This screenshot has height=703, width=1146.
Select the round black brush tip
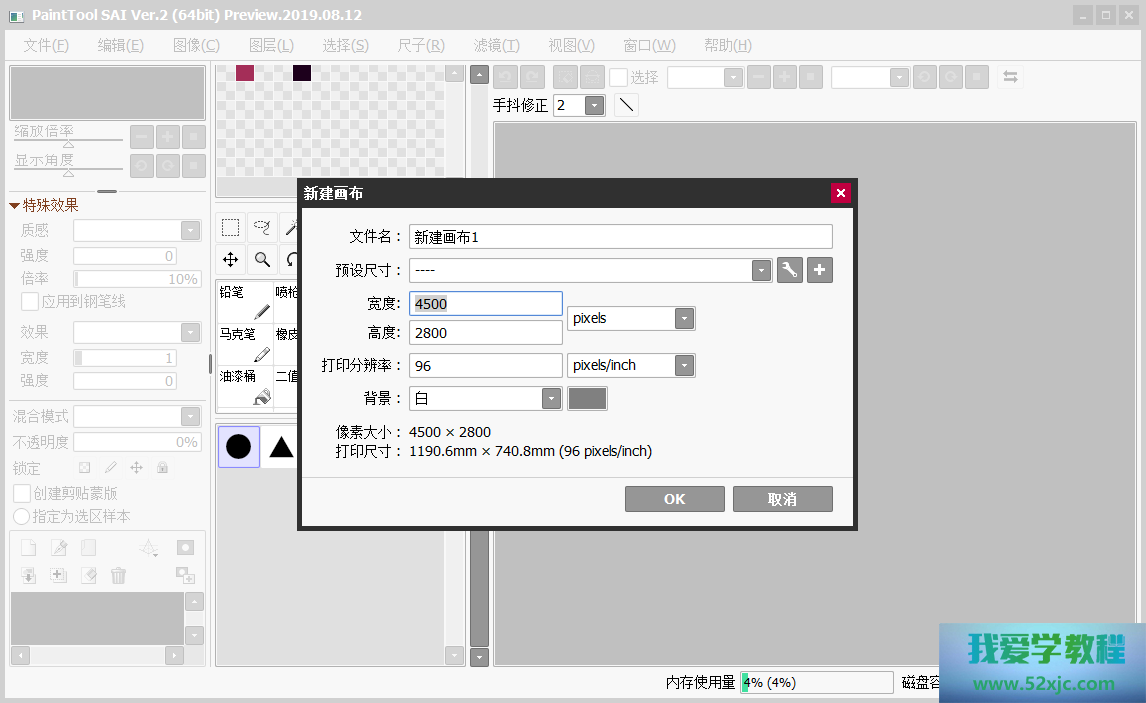[x=238, y=447]
